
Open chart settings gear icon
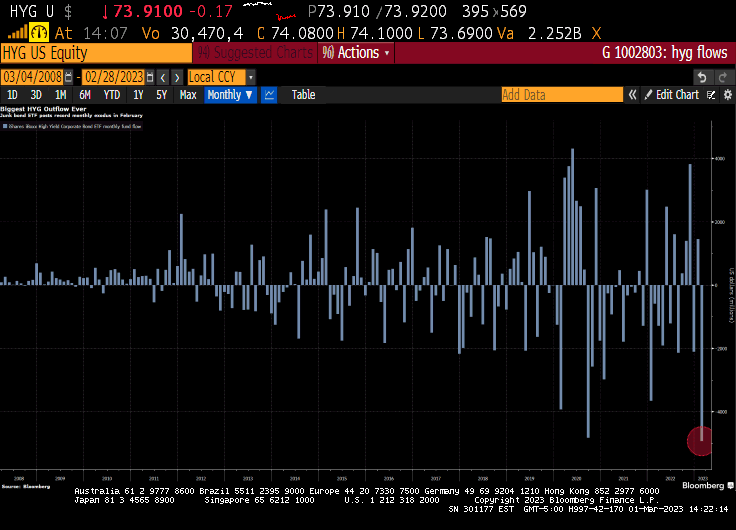coord(726,95)
